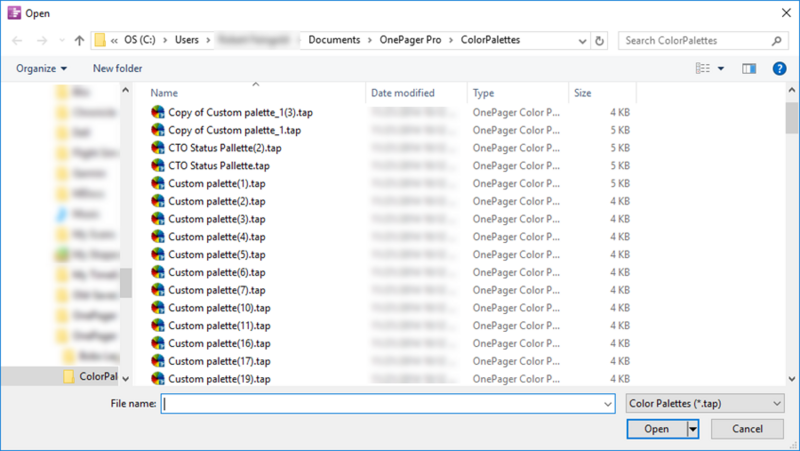
Task: Select the CTO Status Pallette.tap icon
Action: pyautogui.click(x=158, y=165)
